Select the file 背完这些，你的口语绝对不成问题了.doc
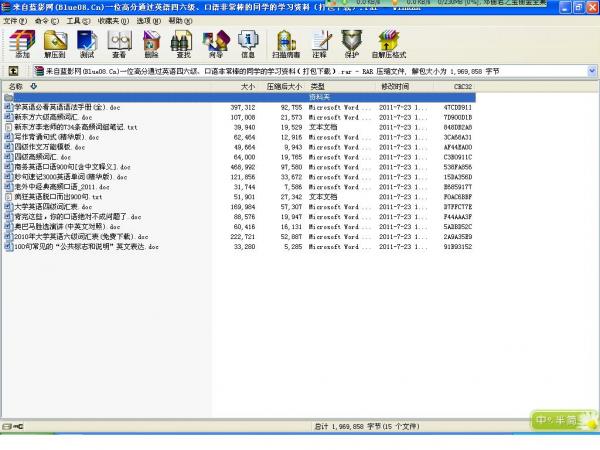Image resolution: width=600 pixels, height=450 pixels. pyautogui.click(x=78, y=217)
